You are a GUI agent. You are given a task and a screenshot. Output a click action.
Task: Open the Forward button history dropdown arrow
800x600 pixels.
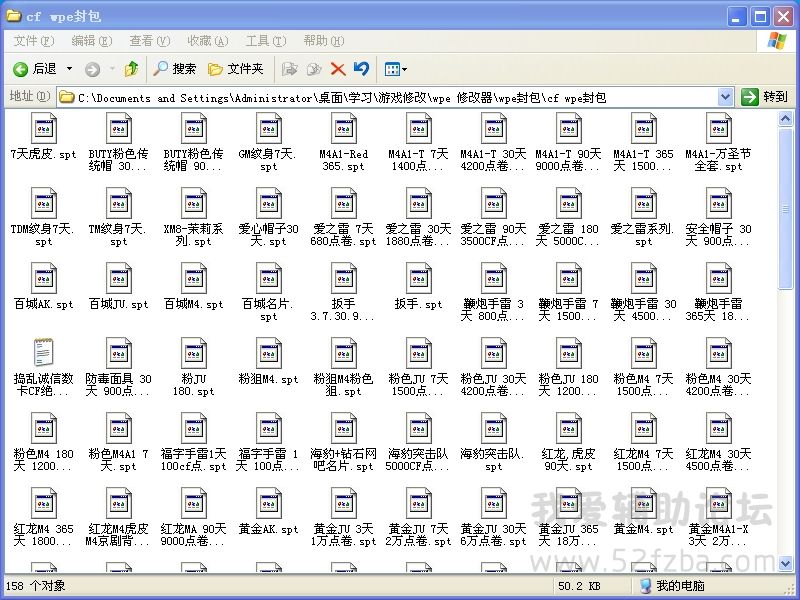point(112,69)
